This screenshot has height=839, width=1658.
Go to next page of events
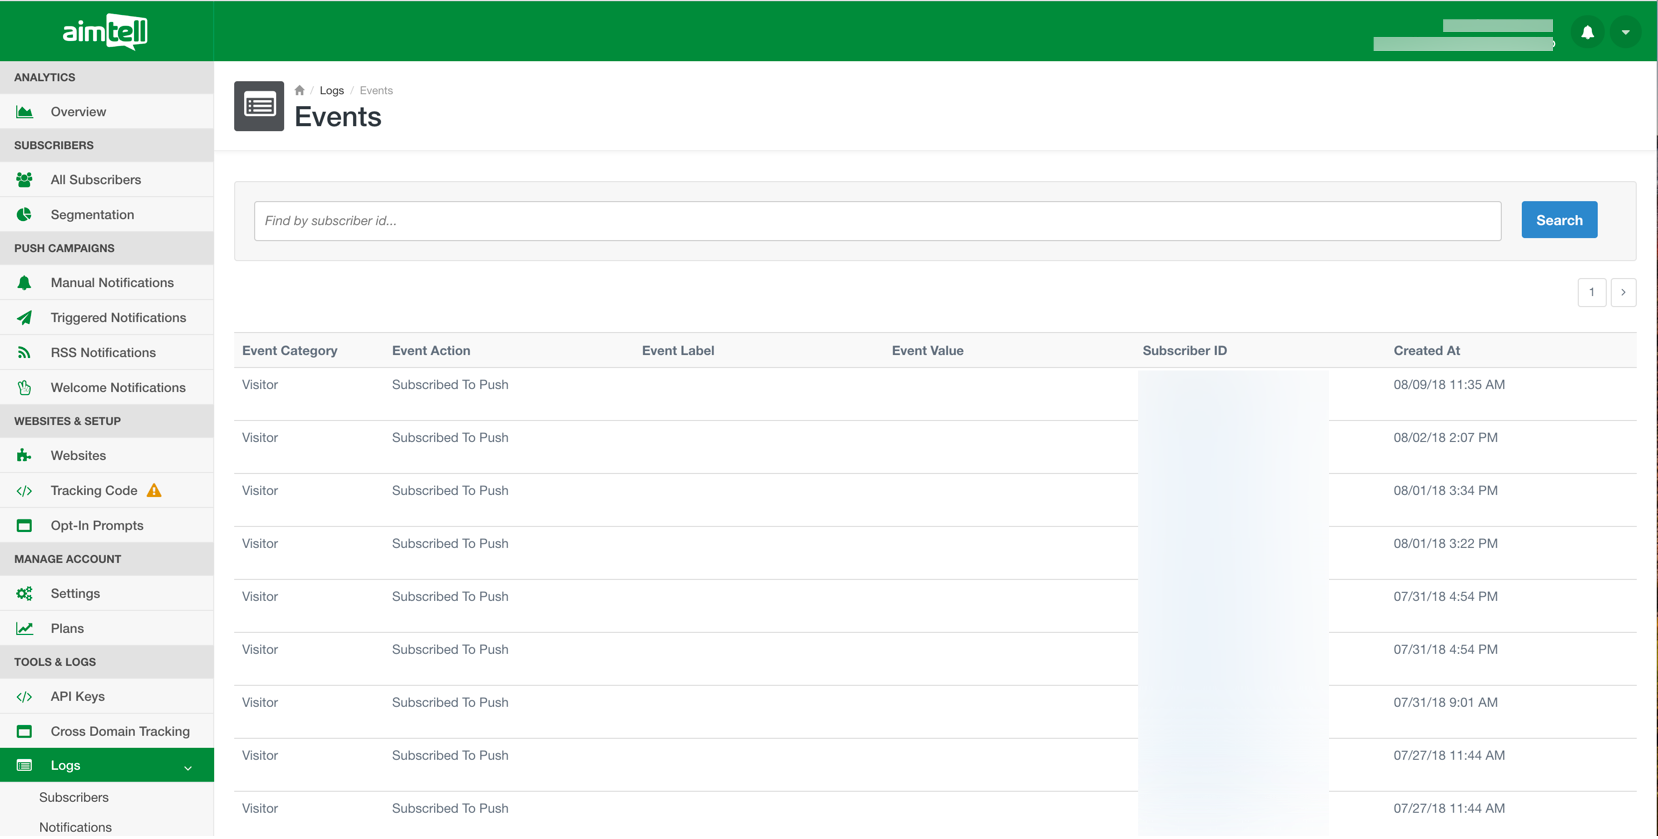tap(1623, 292)
